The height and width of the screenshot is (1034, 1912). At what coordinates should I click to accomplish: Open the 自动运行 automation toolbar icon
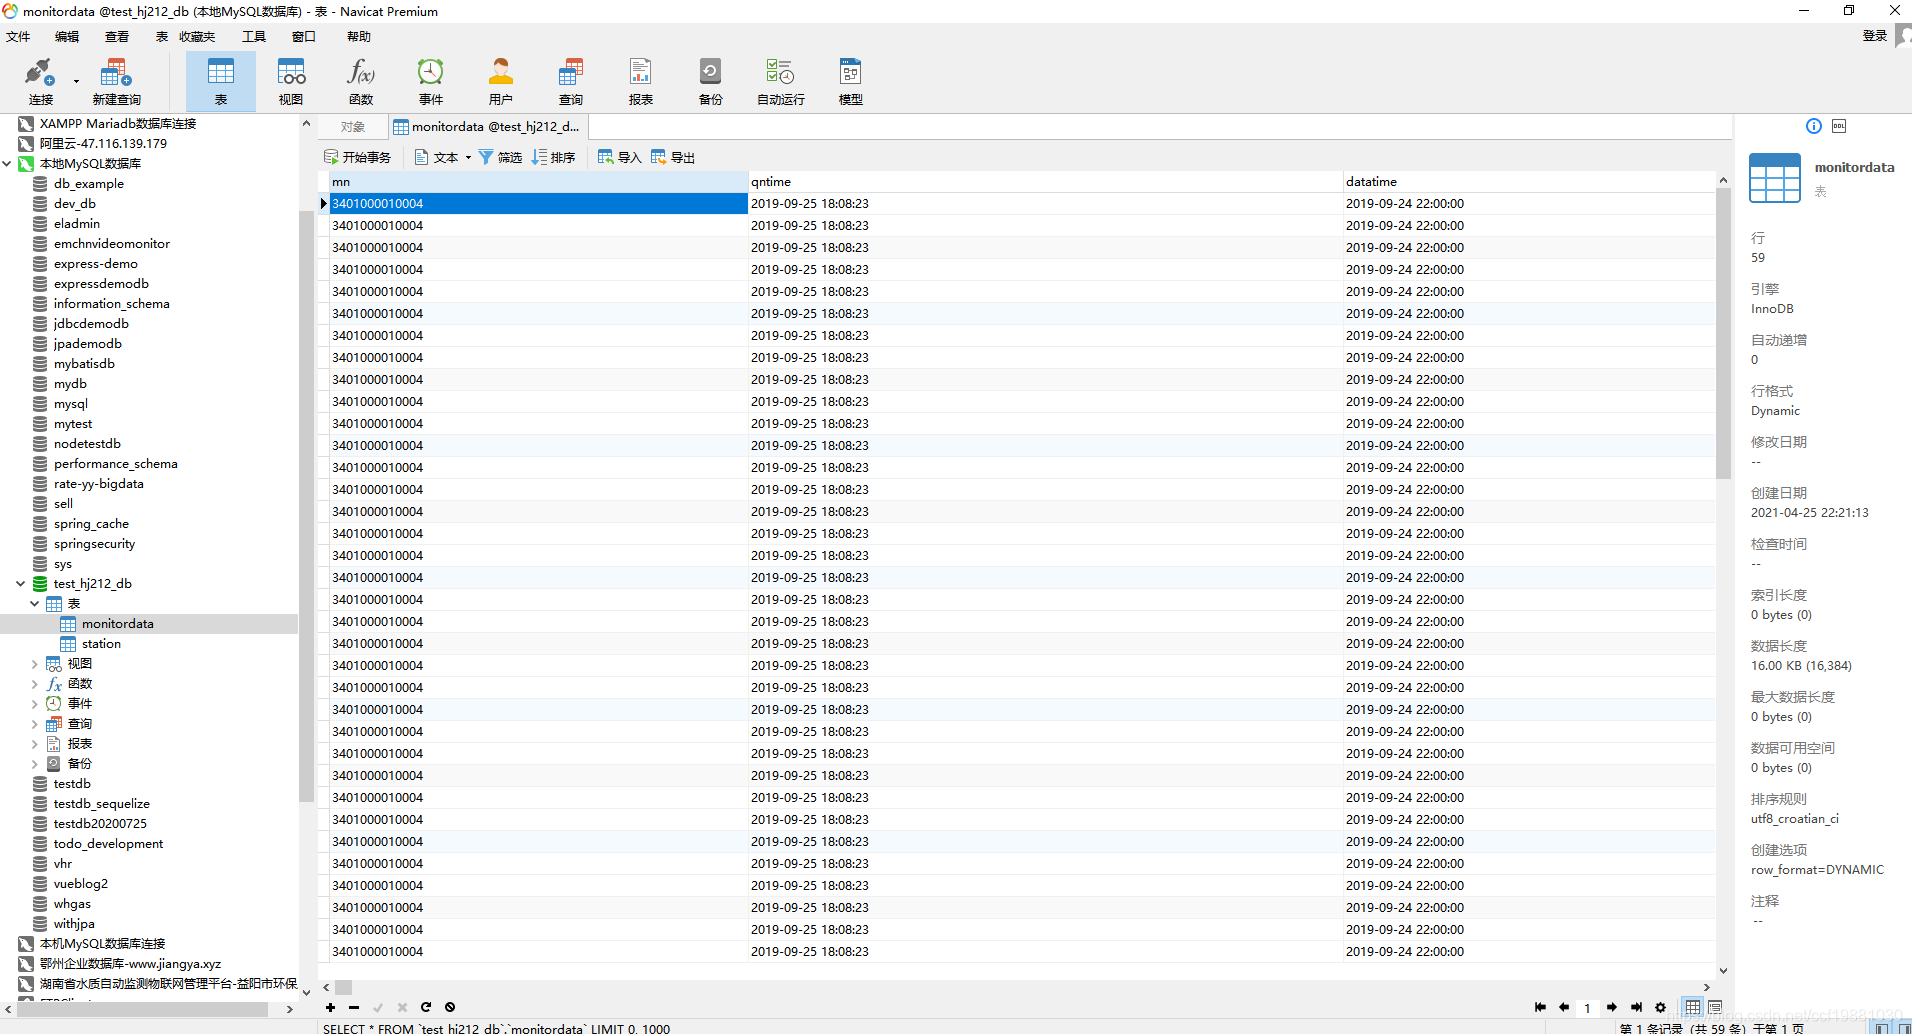[x=781, y=81]
